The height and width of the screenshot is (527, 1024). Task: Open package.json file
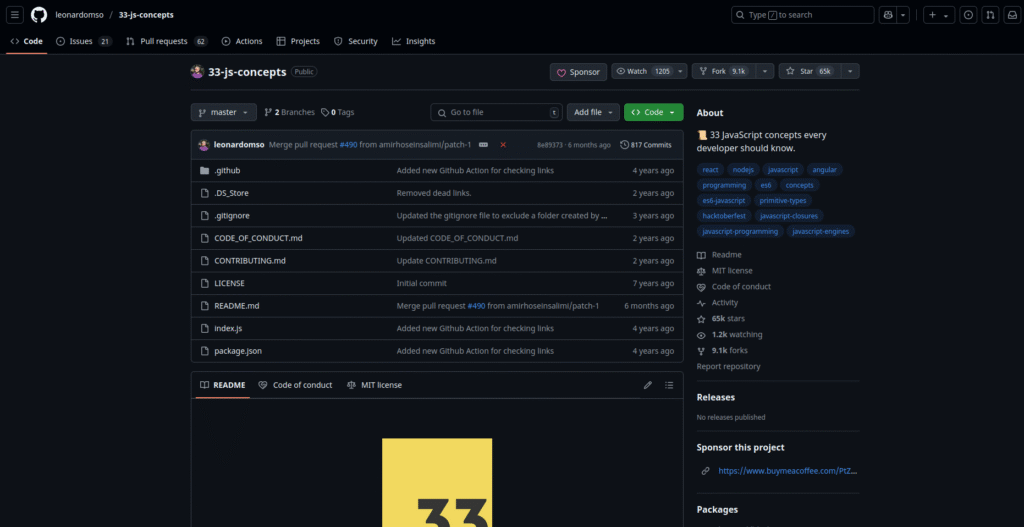tap(238, 351)
